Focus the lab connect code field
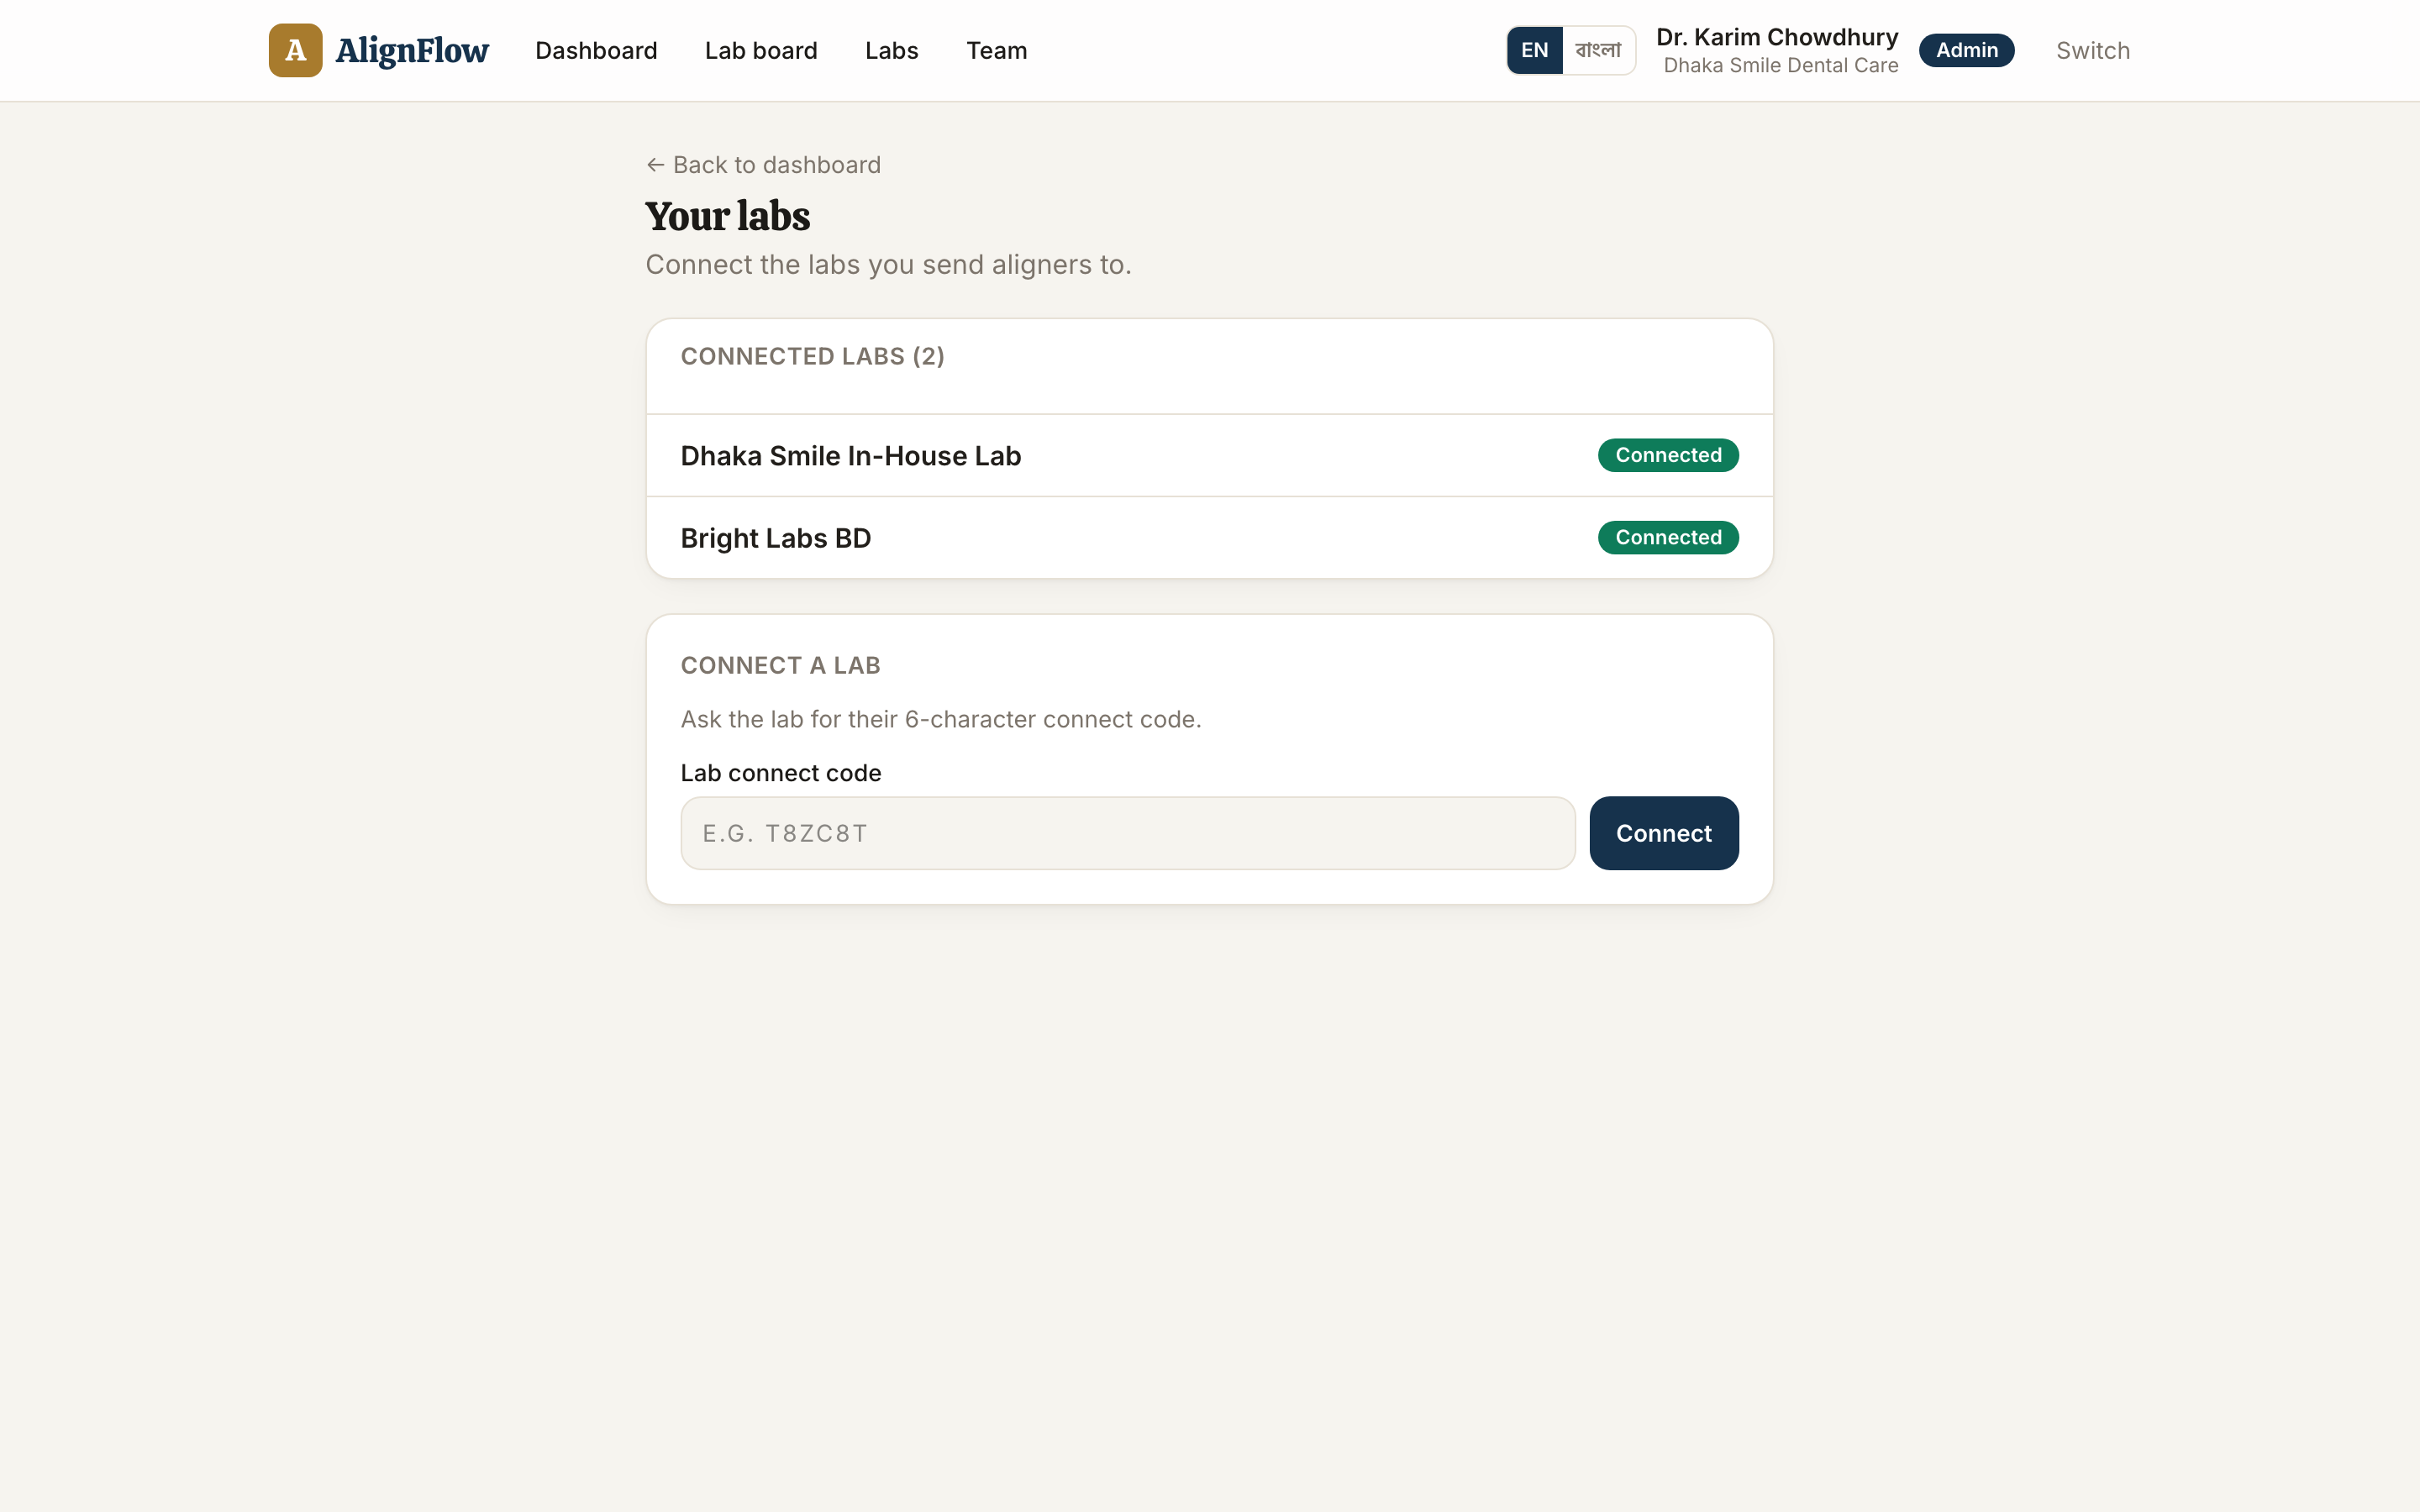The height and width of the screenshot is (1512, 2420). [x=1127, y=833]
